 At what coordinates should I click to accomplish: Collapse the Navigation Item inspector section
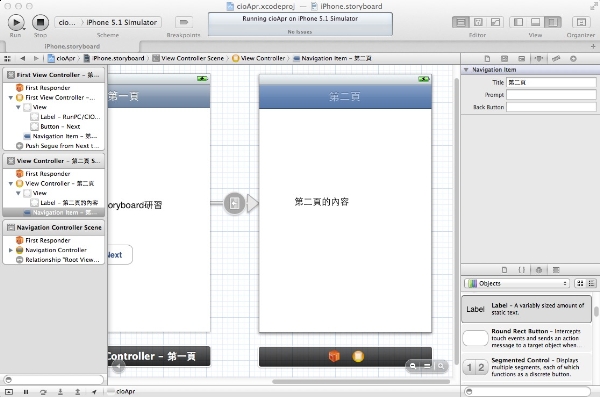(466, 70)
